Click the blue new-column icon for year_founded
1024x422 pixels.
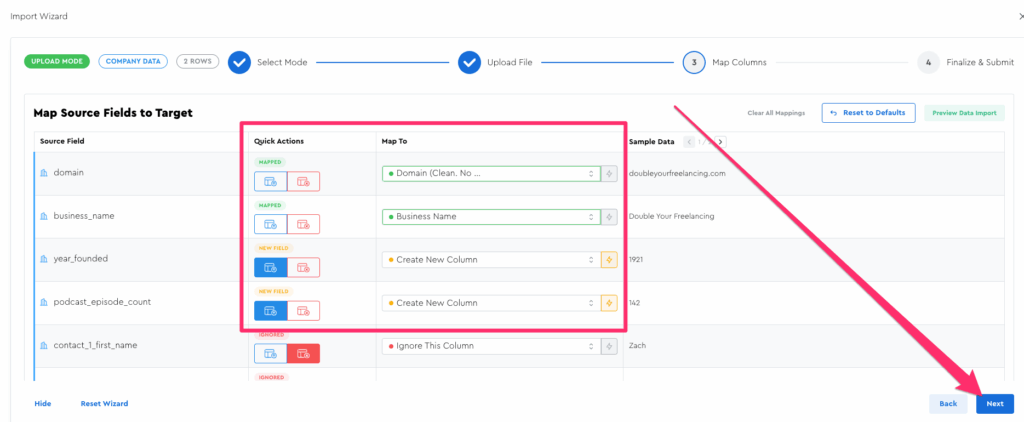coord(270,267)
